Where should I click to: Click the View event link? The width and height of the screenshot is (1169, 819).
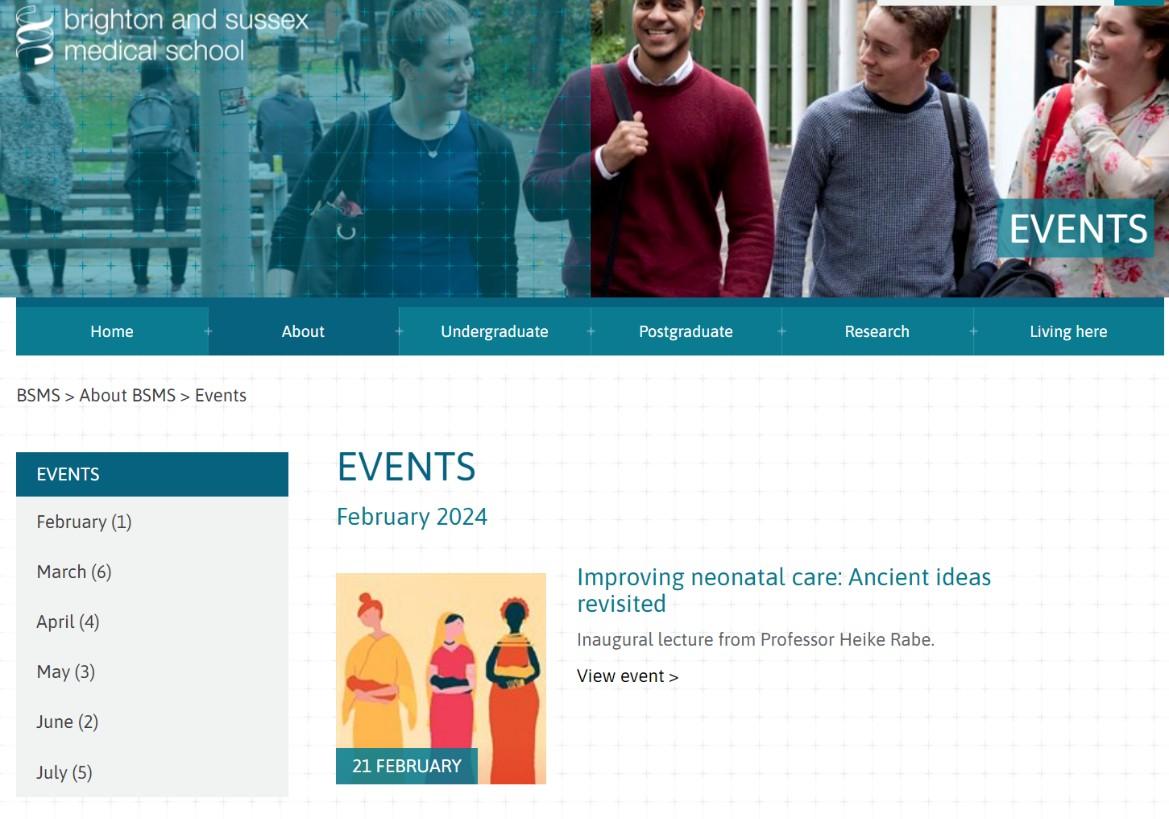click(628, 676)
